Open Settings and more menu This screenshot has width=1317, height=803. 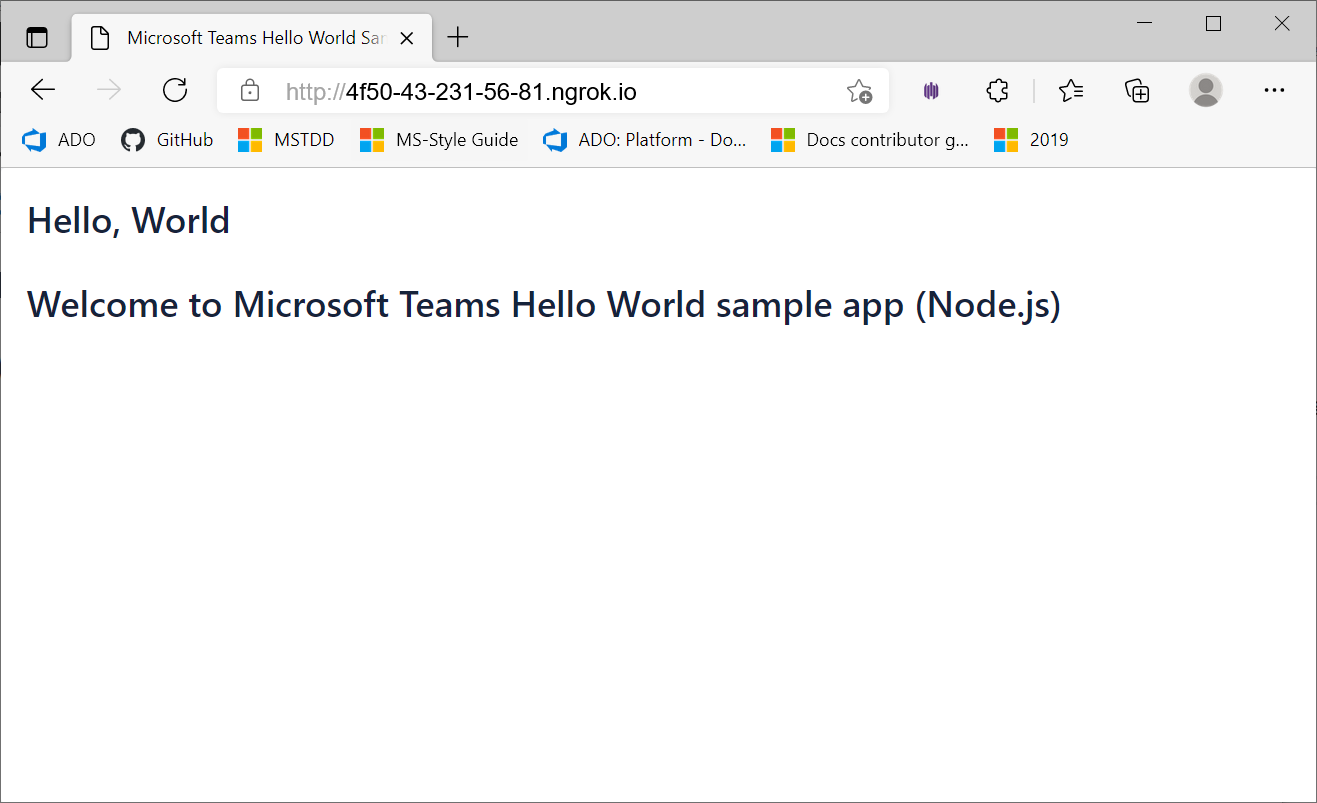1274,90
